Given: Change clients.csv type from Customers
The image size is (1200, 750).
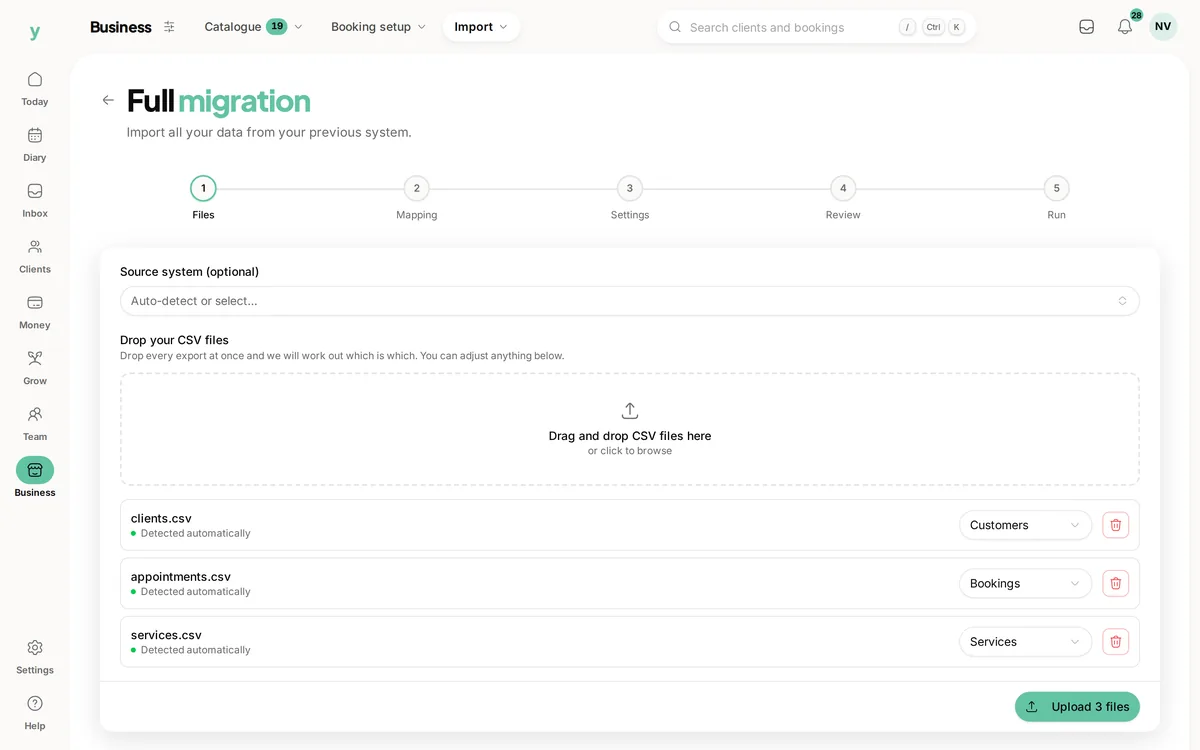Looking at the screenshot, I should tap(1025, 525).
